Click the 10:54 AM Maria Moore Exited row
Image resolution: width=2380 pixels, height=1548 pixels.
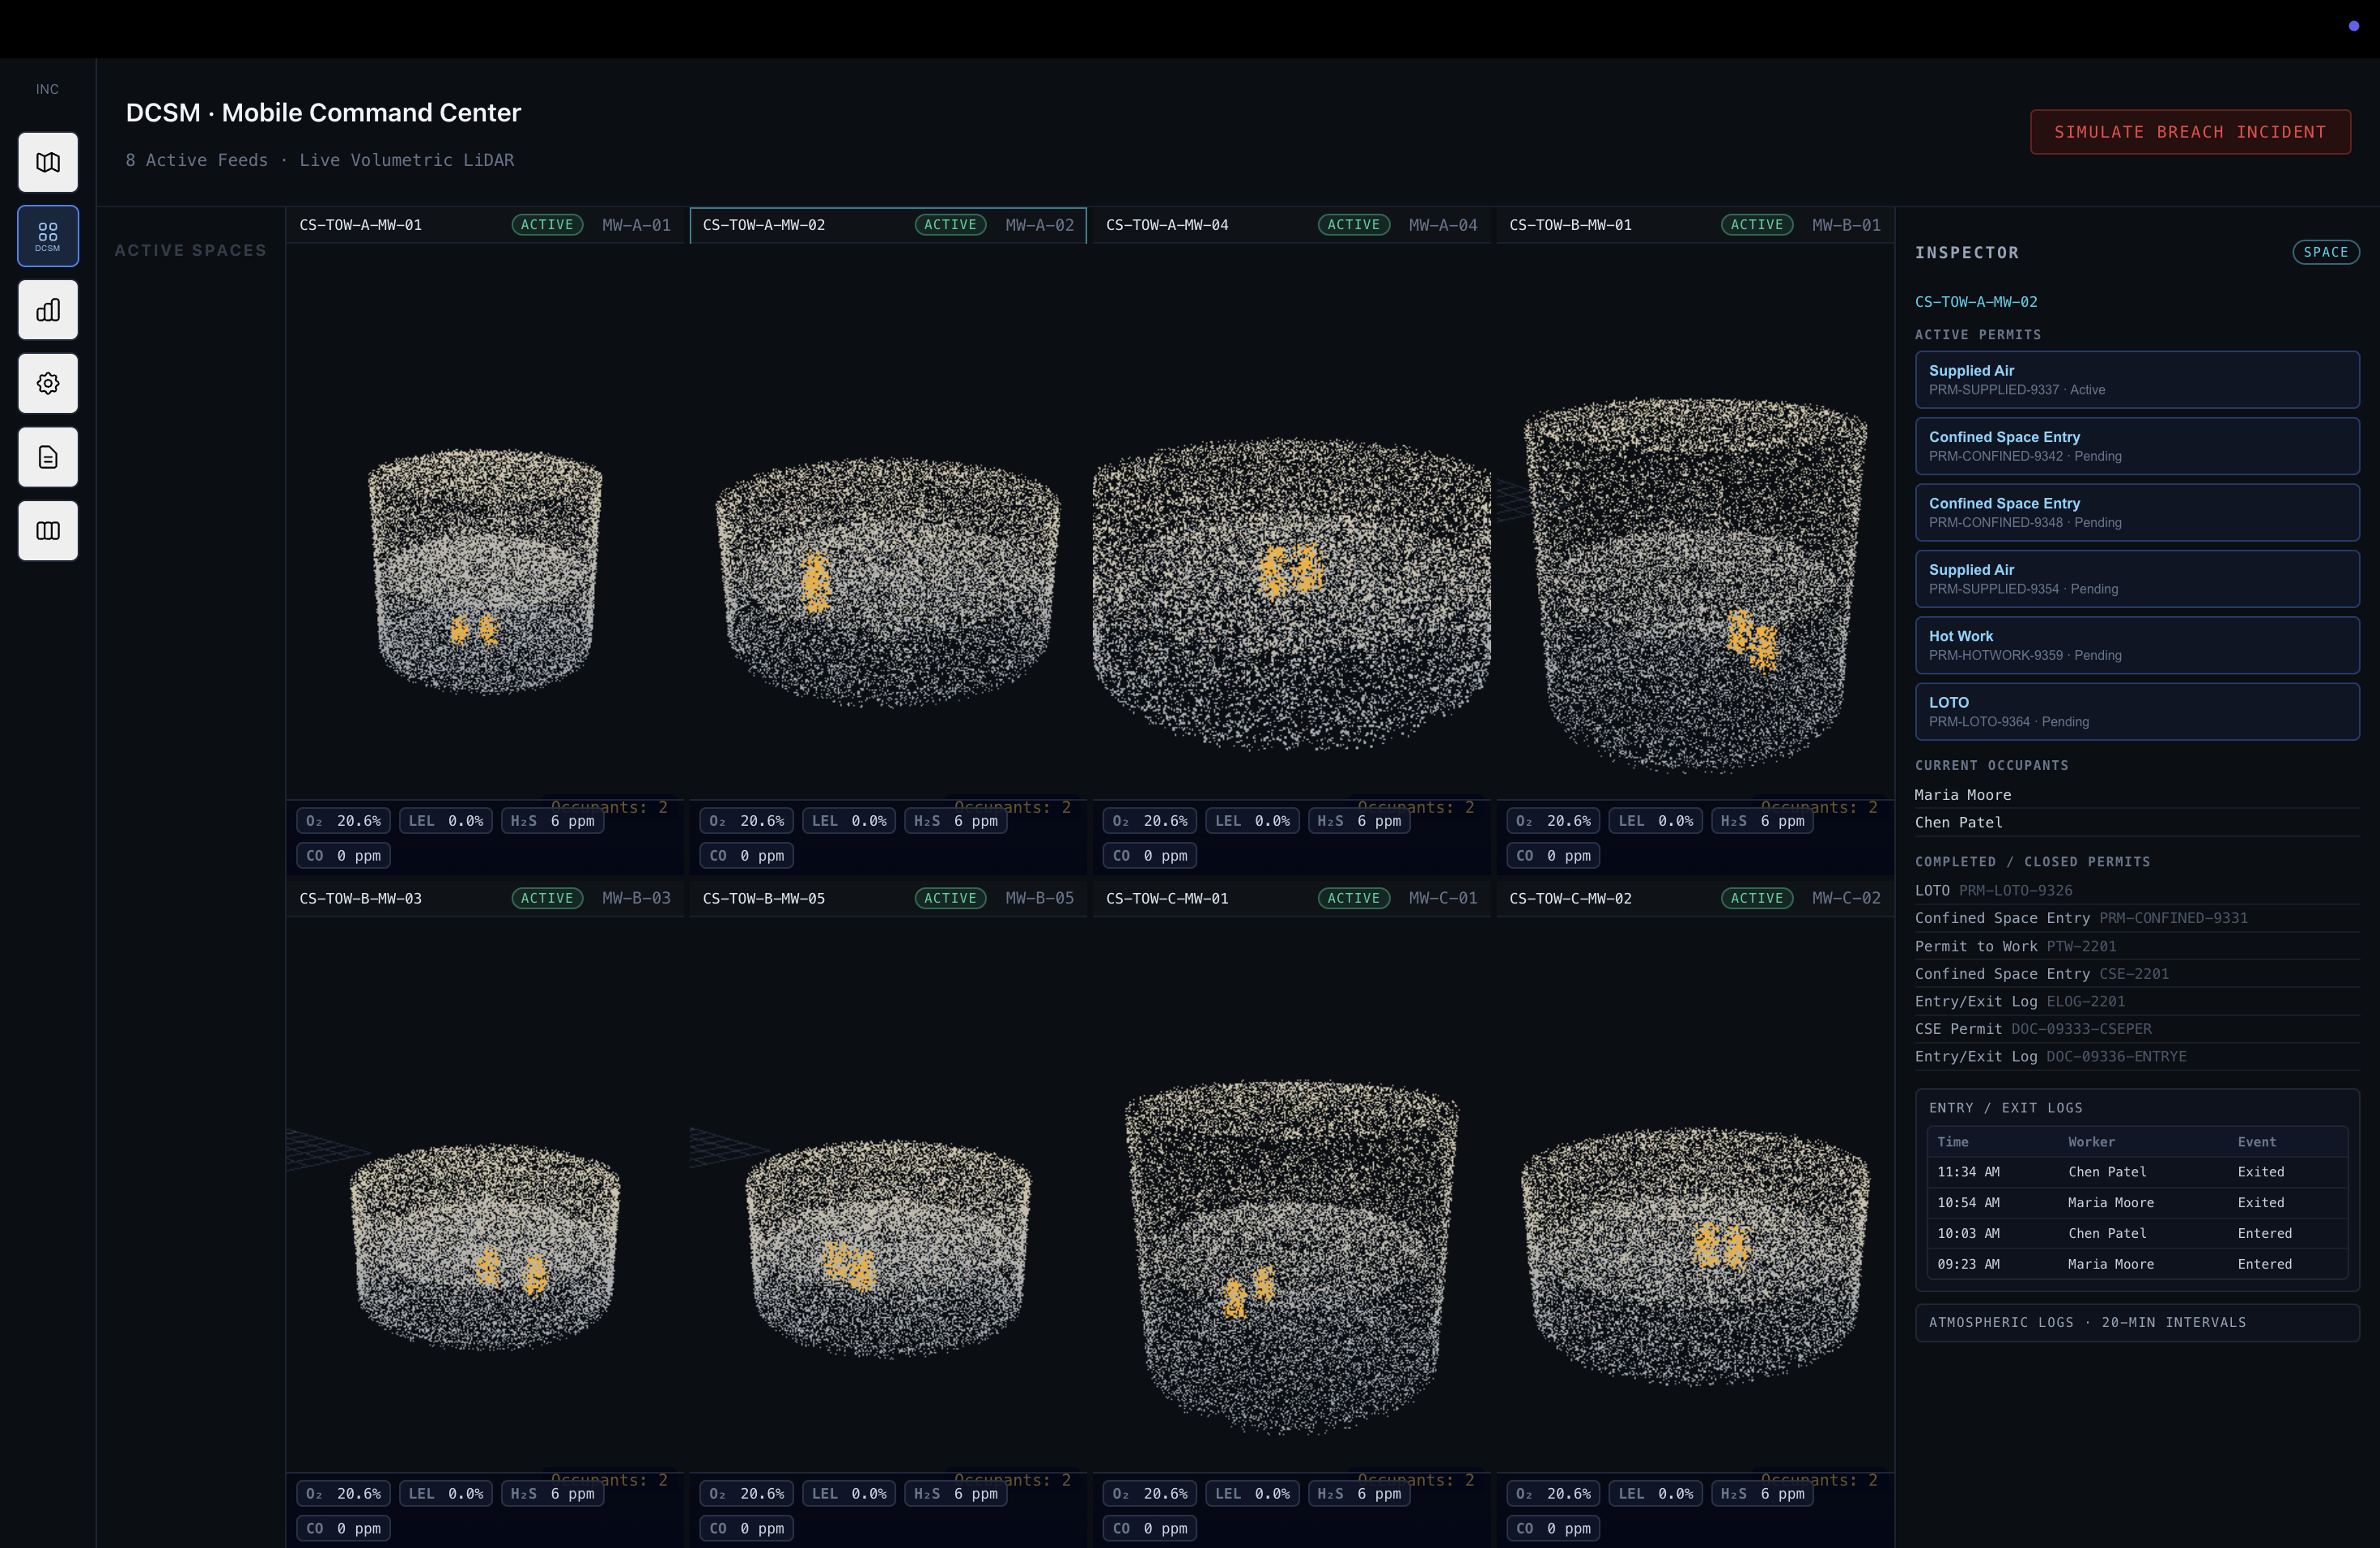2137,1203
